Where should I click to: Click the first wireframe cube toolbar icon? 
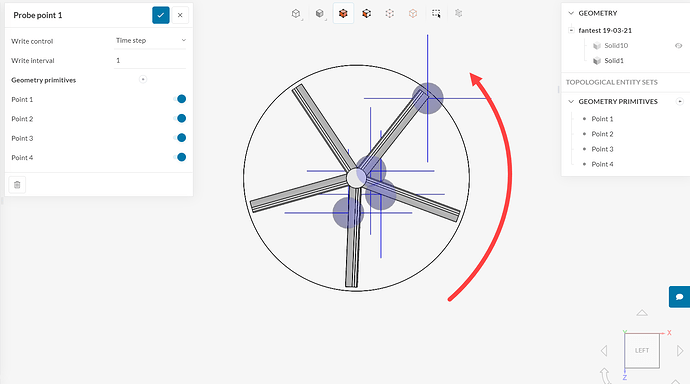296,14
